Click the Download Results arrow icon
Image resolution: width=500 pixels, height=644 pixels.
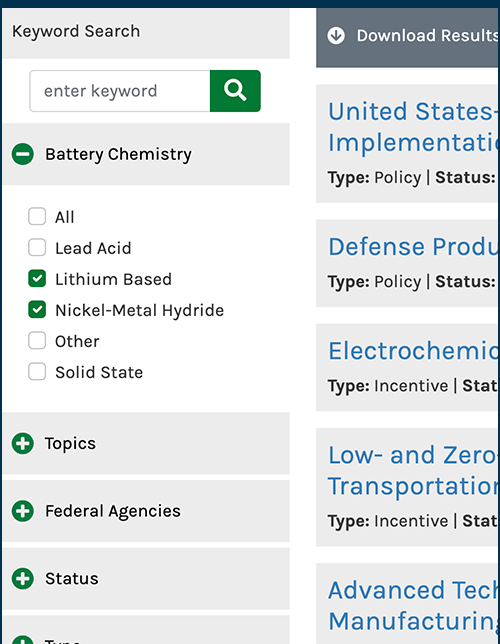point(336,35)
